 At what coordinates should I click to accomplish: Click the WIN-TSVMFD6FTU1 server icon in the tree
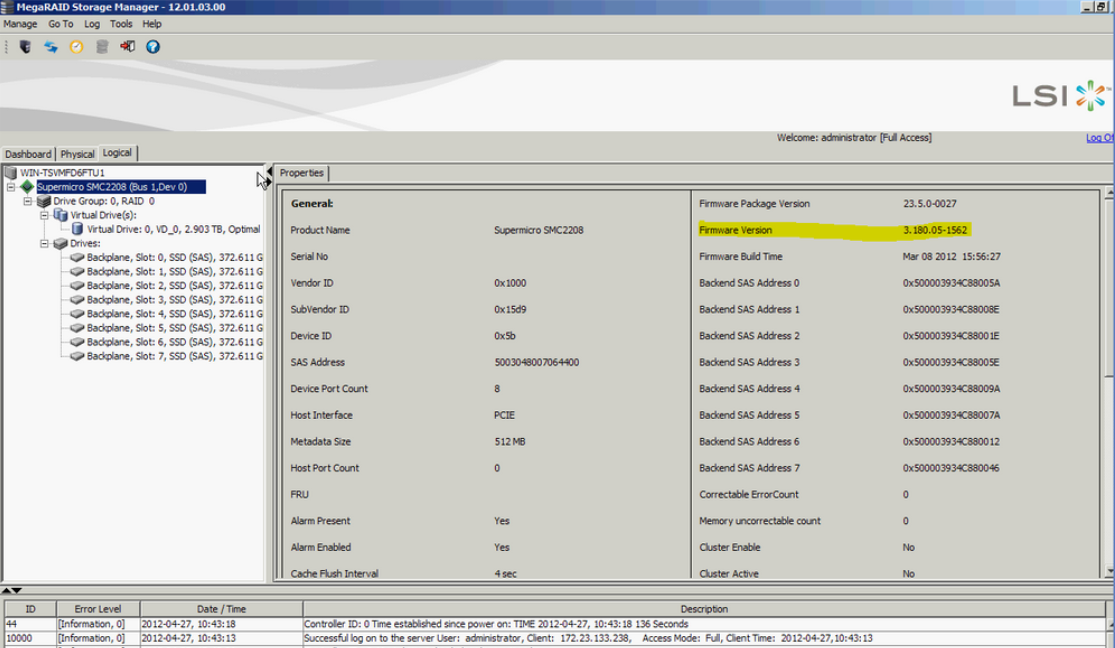(x=11, y=173)
